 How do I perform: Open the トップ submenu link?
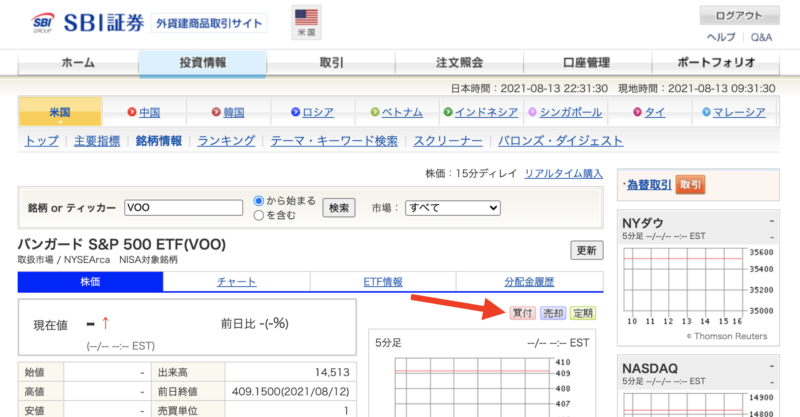[41, 141]
